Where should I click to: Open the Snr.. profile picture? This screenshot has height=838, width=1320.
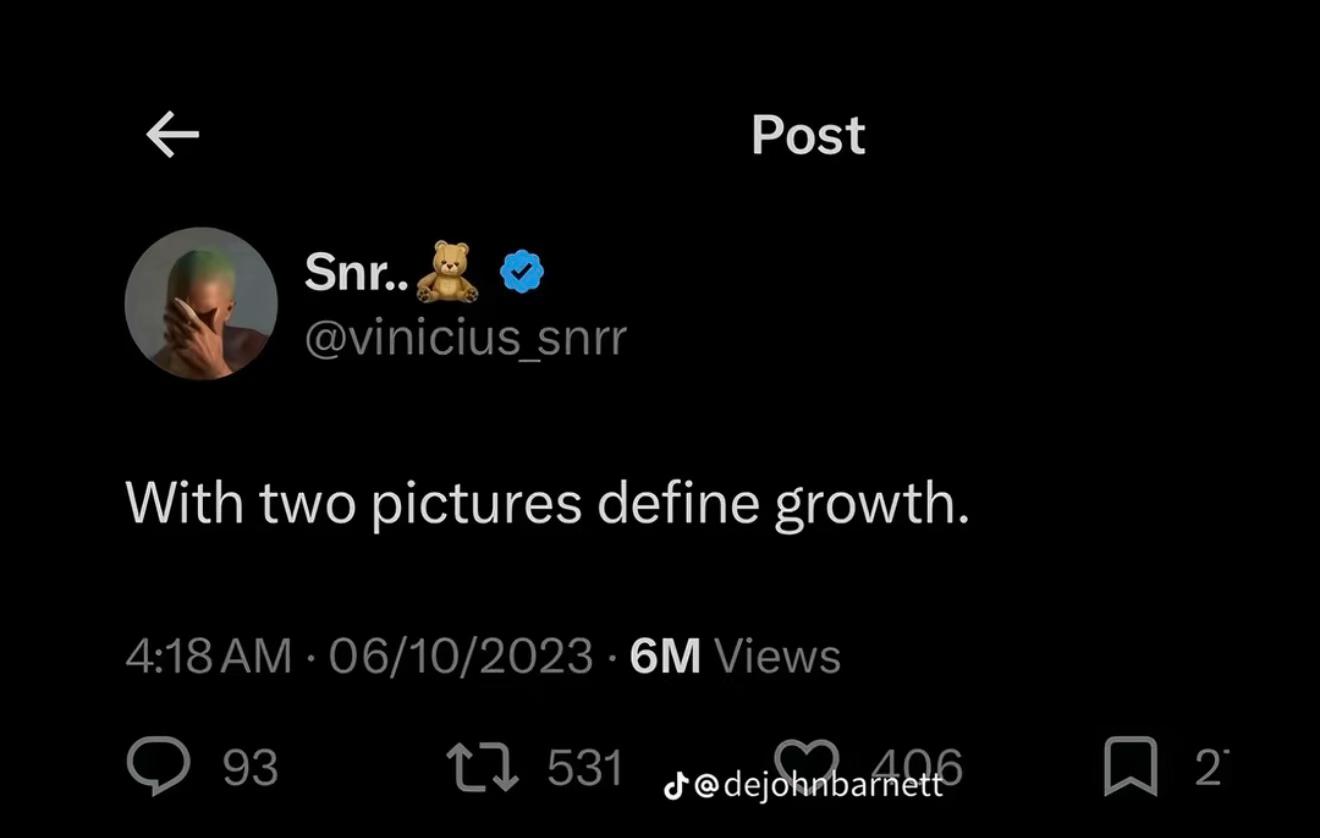point(201,303)
